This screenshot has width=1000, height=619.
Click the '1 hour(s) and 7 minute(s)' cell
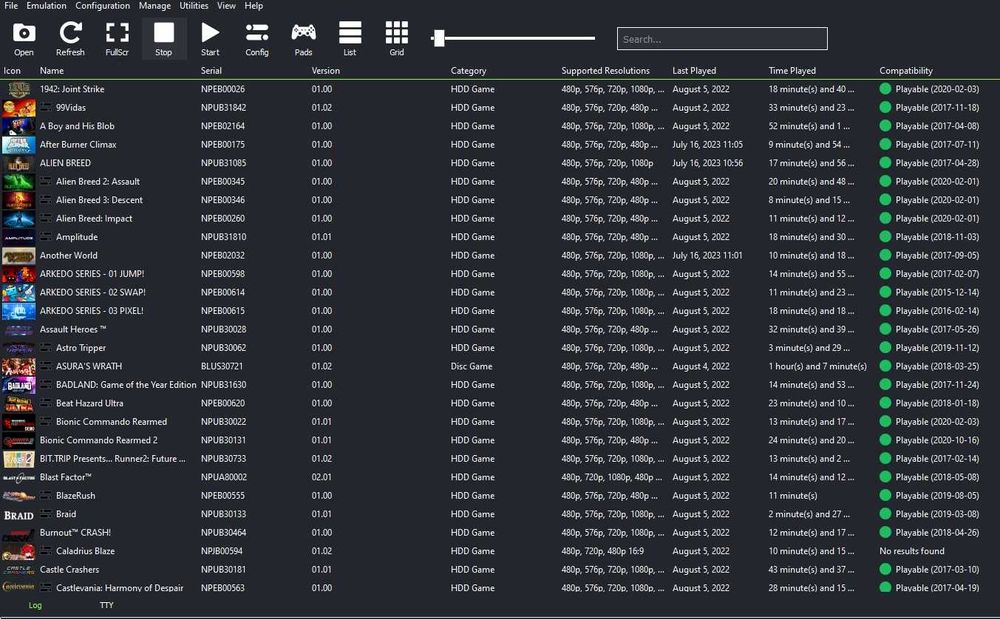tap(817, 367)
